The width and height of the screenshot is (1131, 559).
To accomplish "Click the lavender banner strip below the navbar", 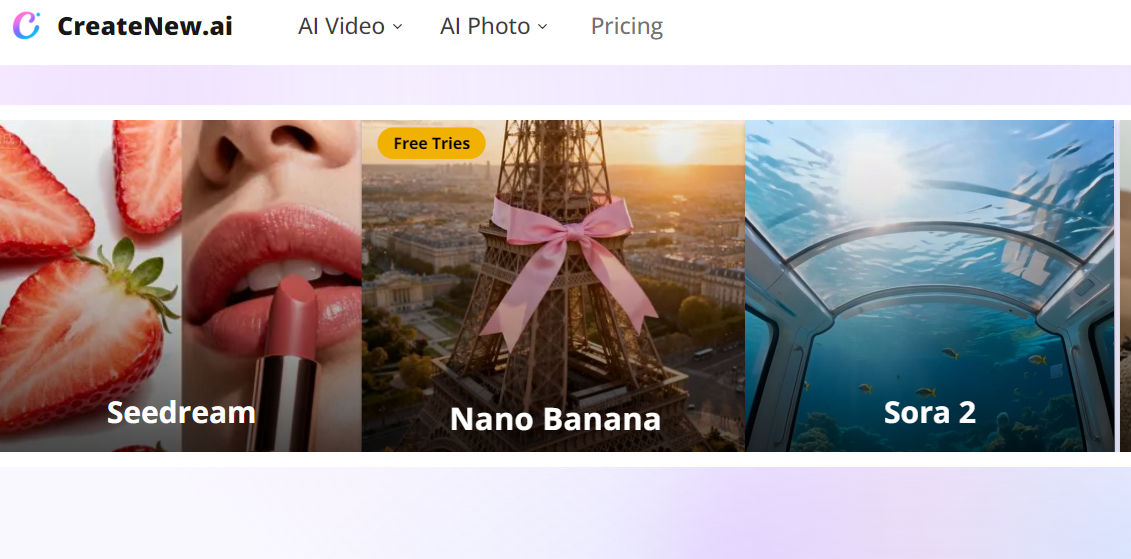I will tap(565, 85).
